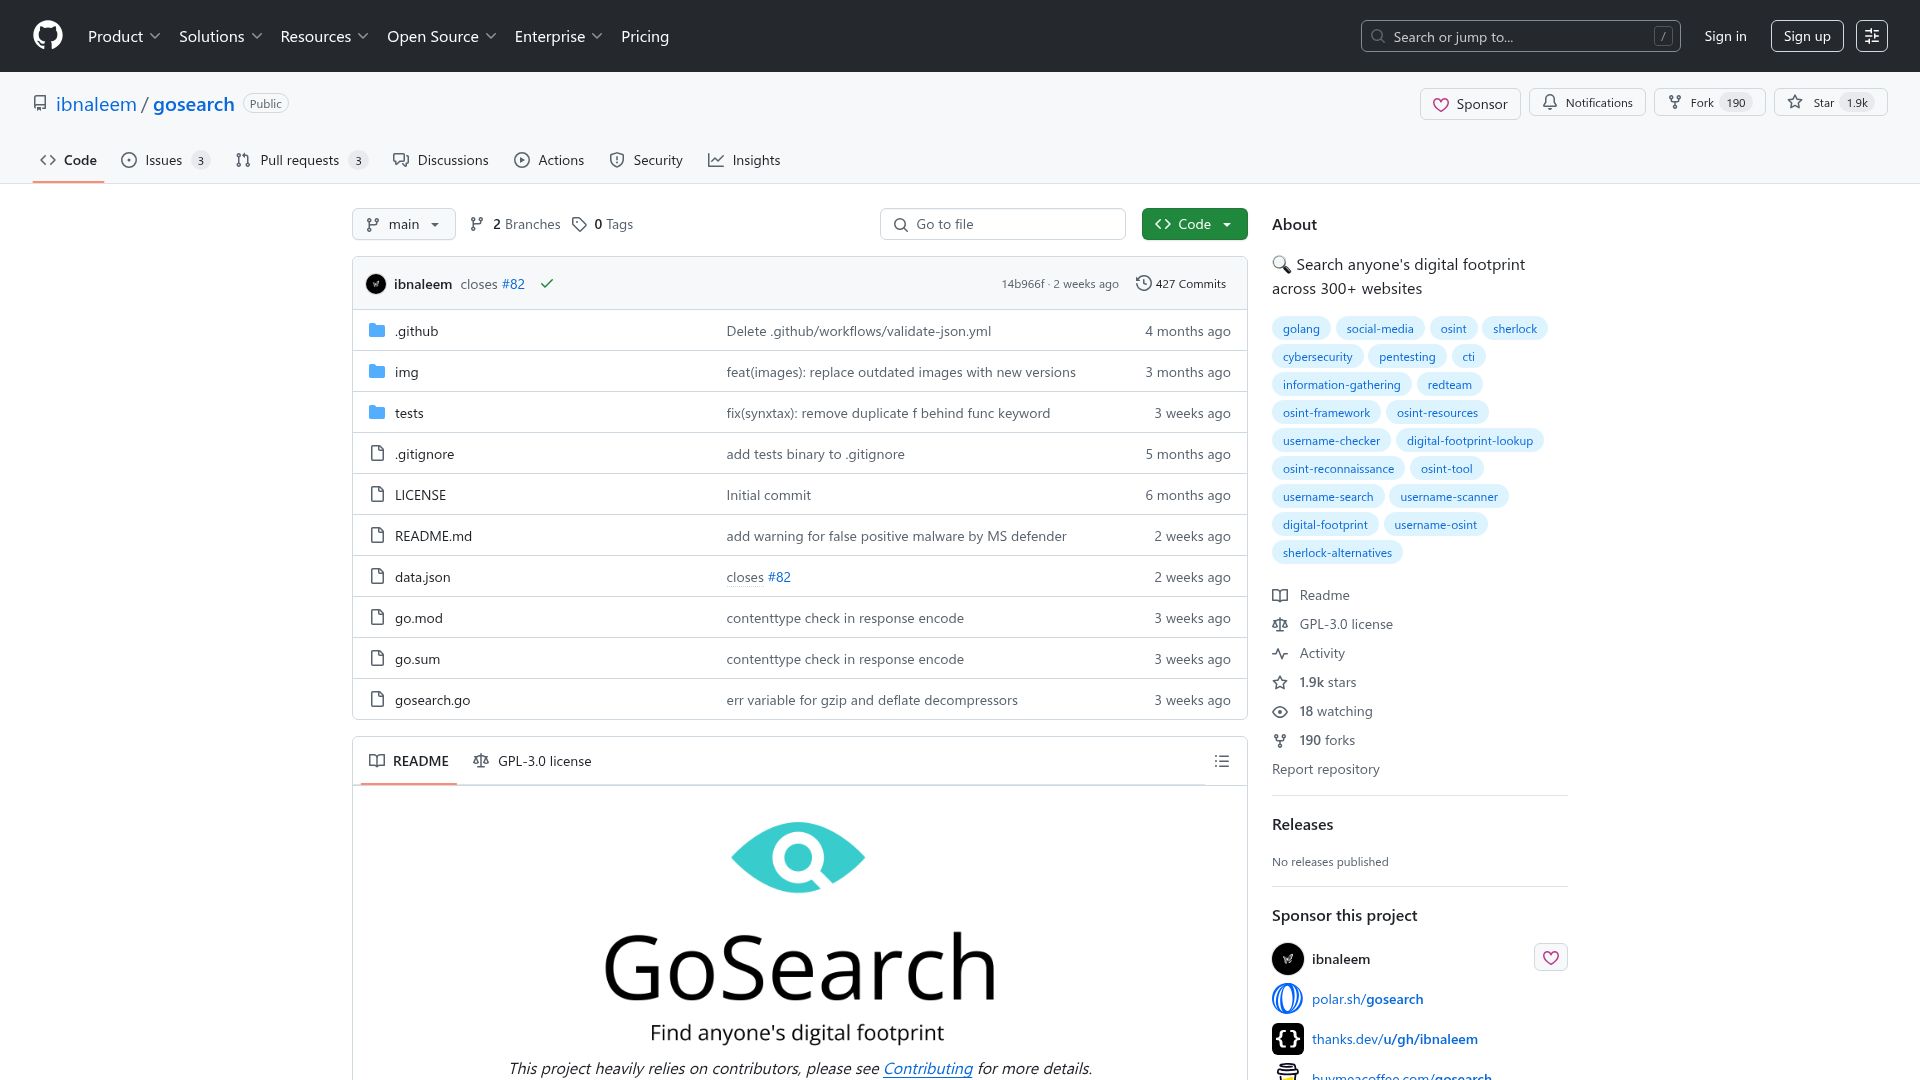Click the cybersecurity topic tag
1920x1080 pixels.
1317,357
